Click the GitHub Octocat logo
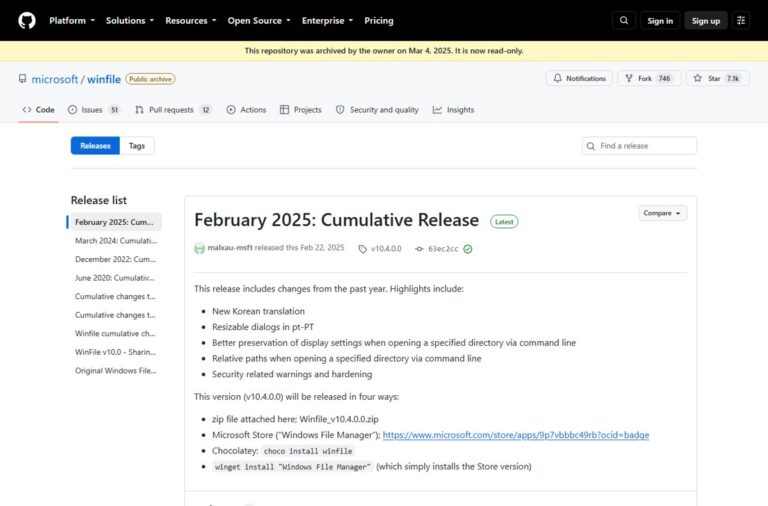This screenshot has width=768, height=506. pos(27,21)
